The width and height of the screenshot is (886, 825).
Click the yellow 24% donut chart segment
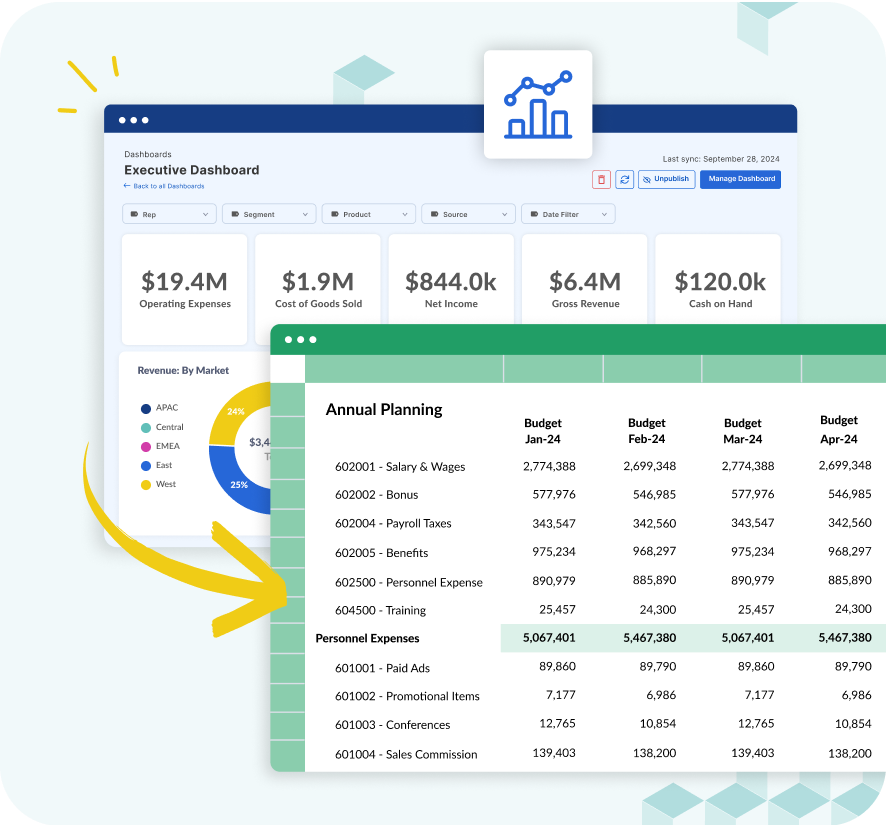pyautogui.click(x=236, y=411)
